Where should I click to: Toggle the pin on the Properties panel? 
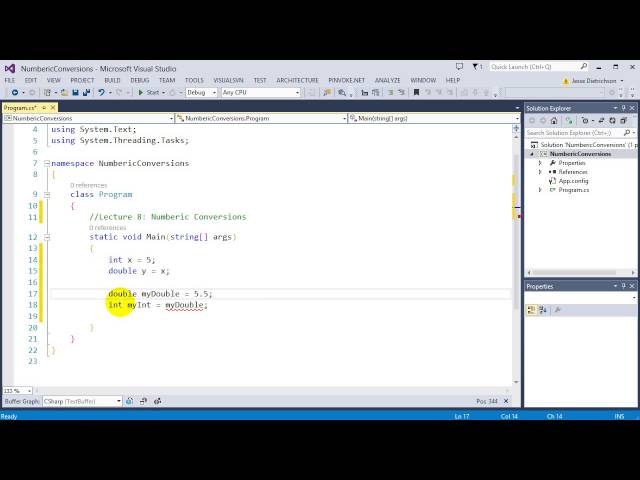[623, 286]
